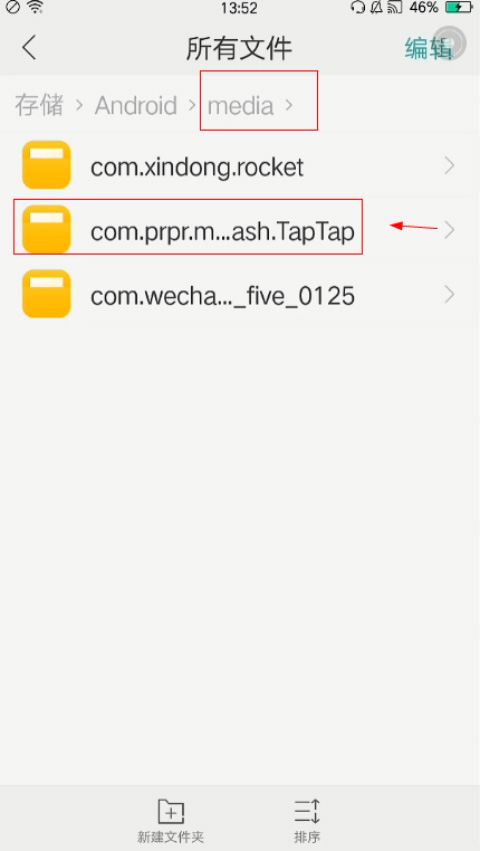Image resolution: width=480 pixels, height=851 pixels.
Task: Open com.wecha five_0125 via chevron
Action: pos(449,295)
